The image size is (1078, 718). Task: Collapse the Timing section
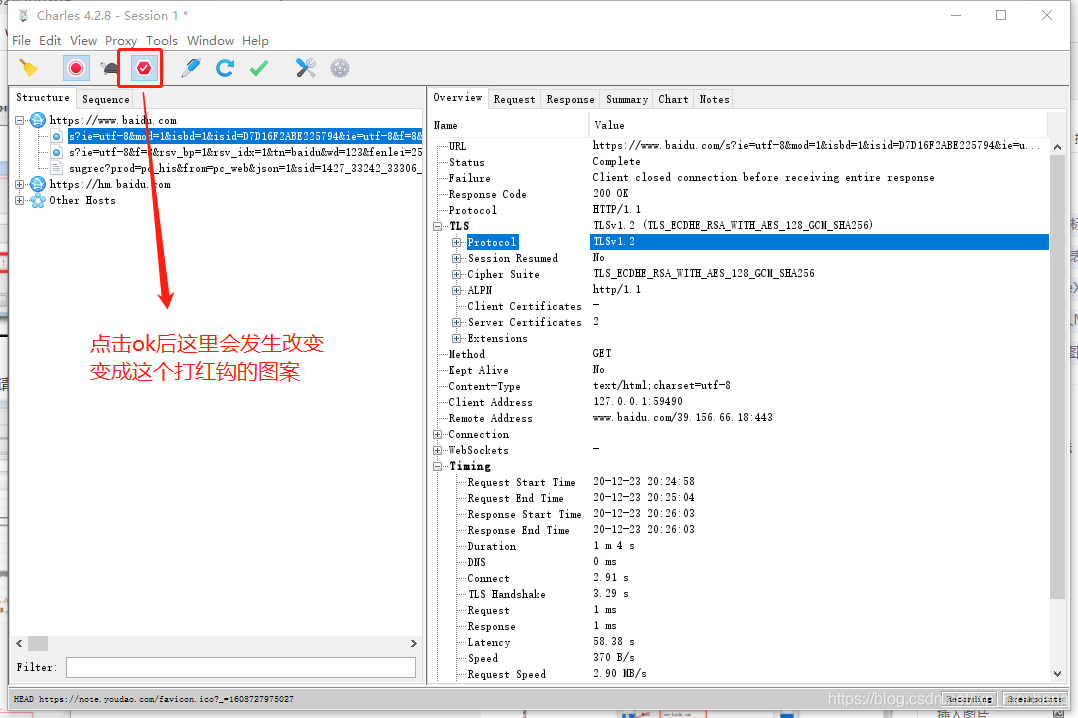pos(438,466)
